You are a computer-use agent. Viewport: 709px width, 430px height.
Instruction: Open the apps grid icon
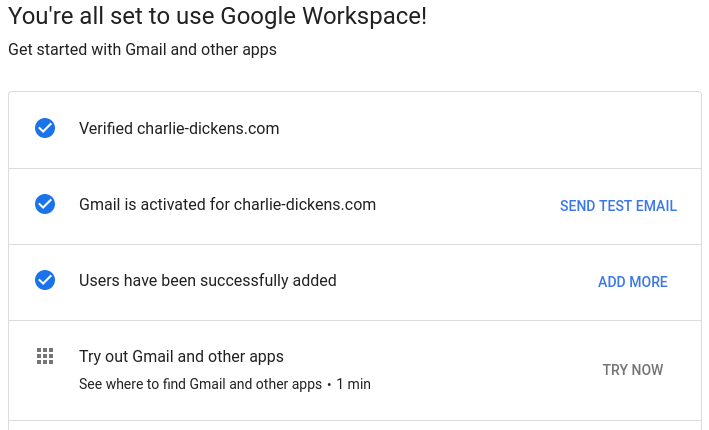click(45, 356)
